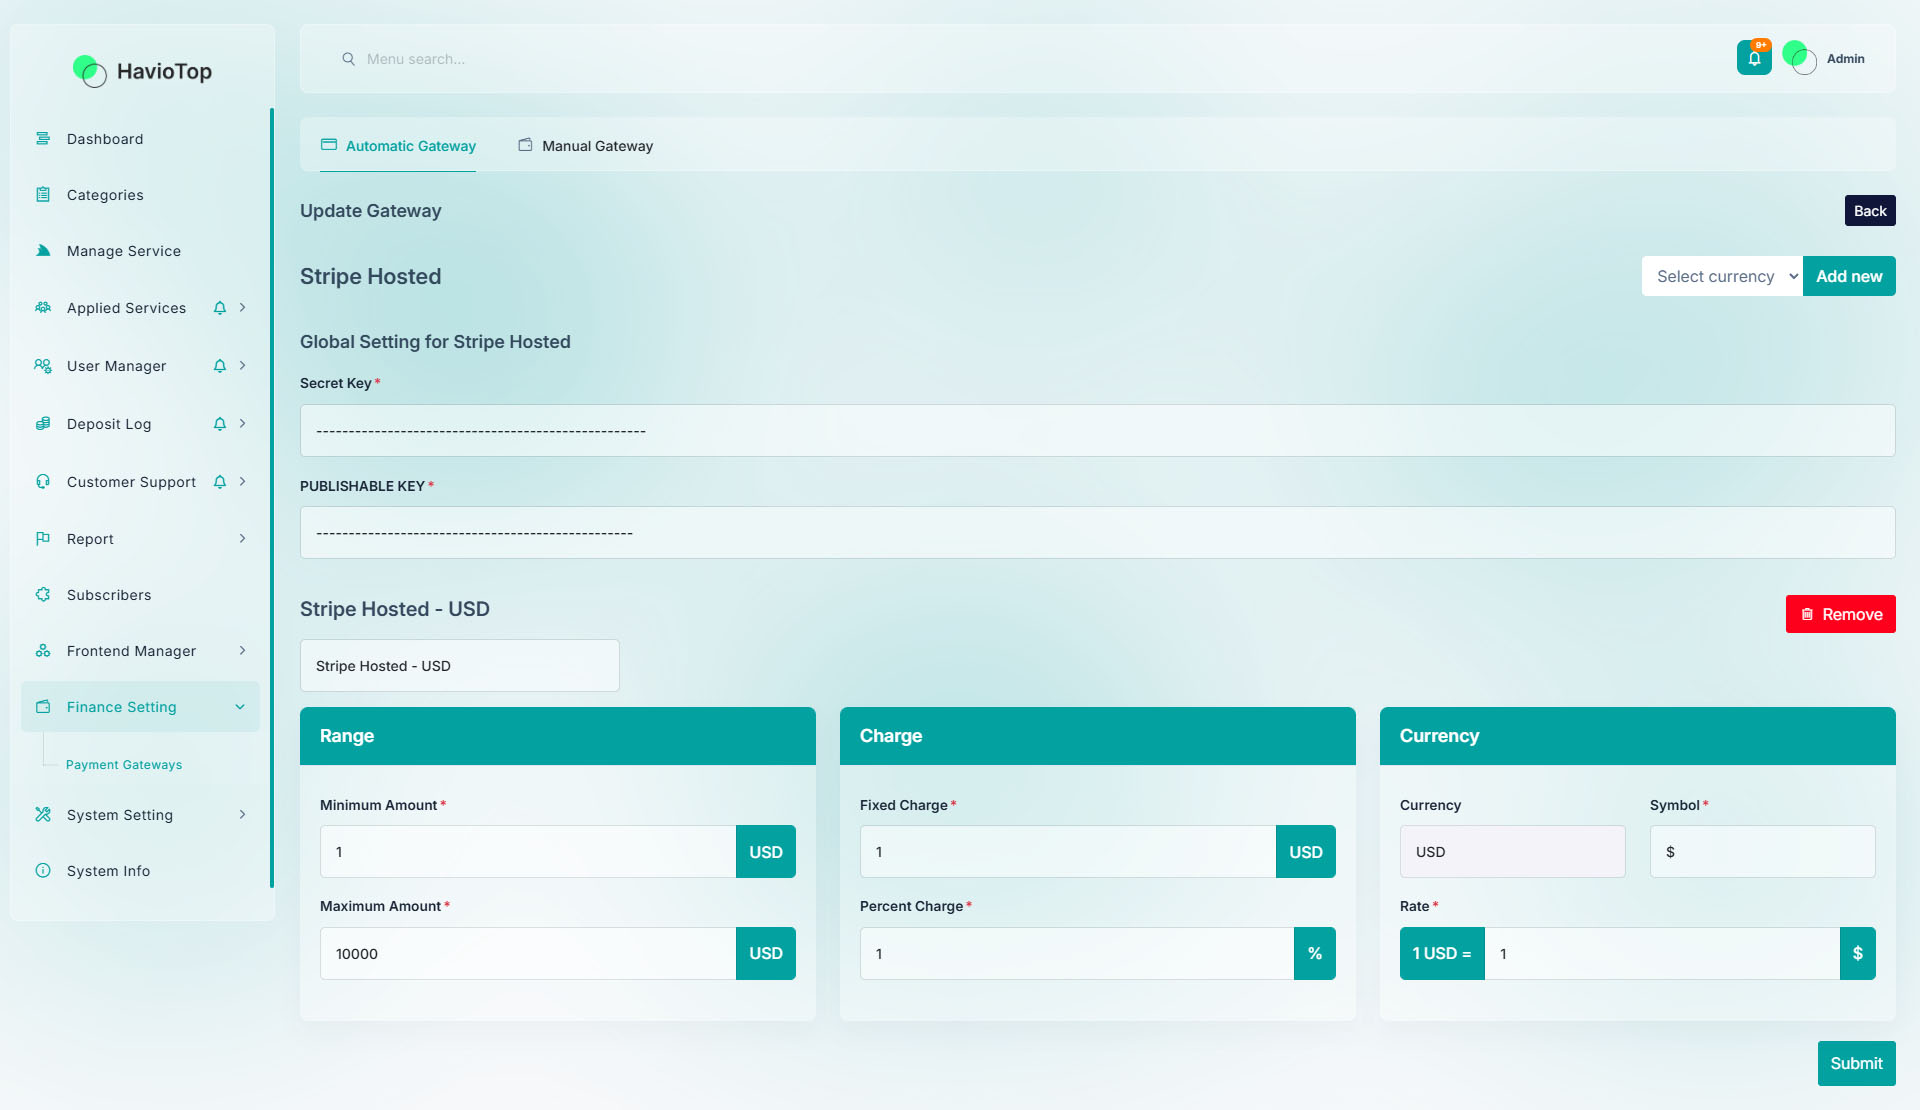The image size is (1920, 1110).
Task: Collapse the Finance Setting submenu chevron
Action: pyautogui.click(x=240, y=707)
